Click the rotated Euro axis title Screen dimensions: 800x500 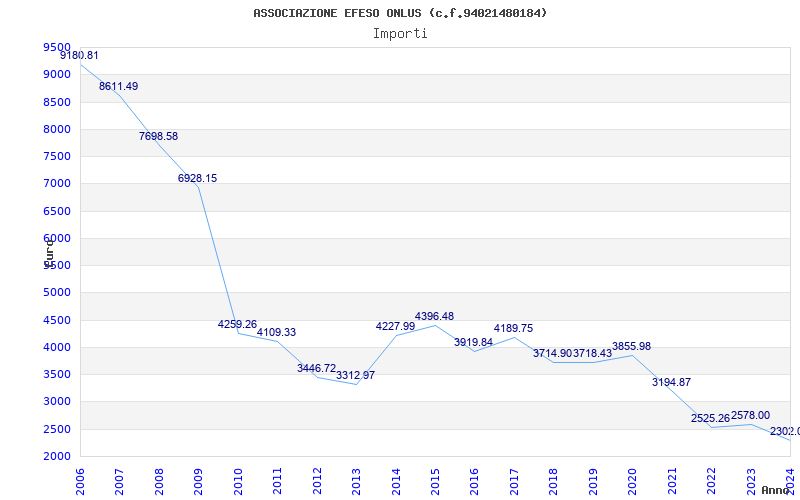(x=49, y=254)
